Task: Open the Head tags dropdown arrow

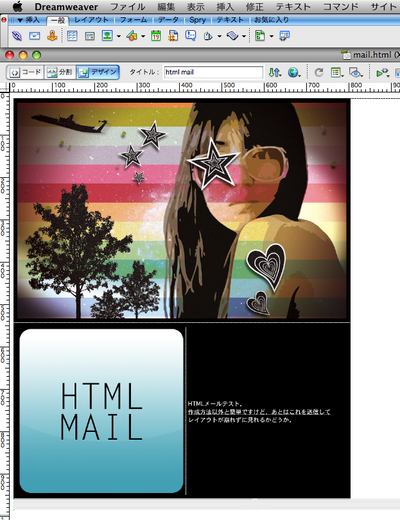Action: (x=219, y=36)
